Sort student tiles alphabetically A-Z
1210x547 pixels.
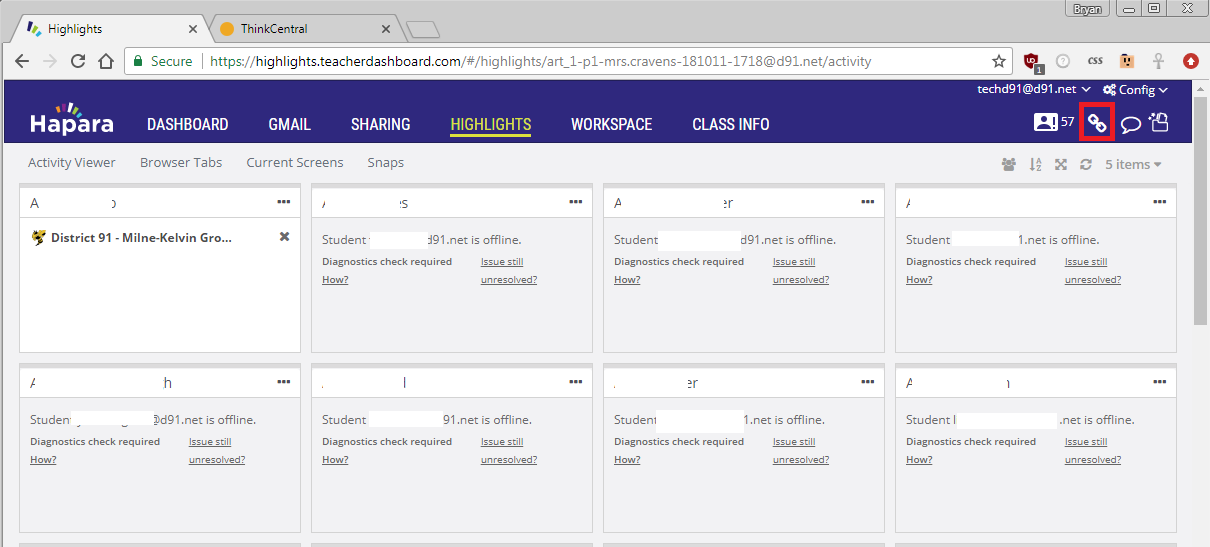(x=1035, y=164)
